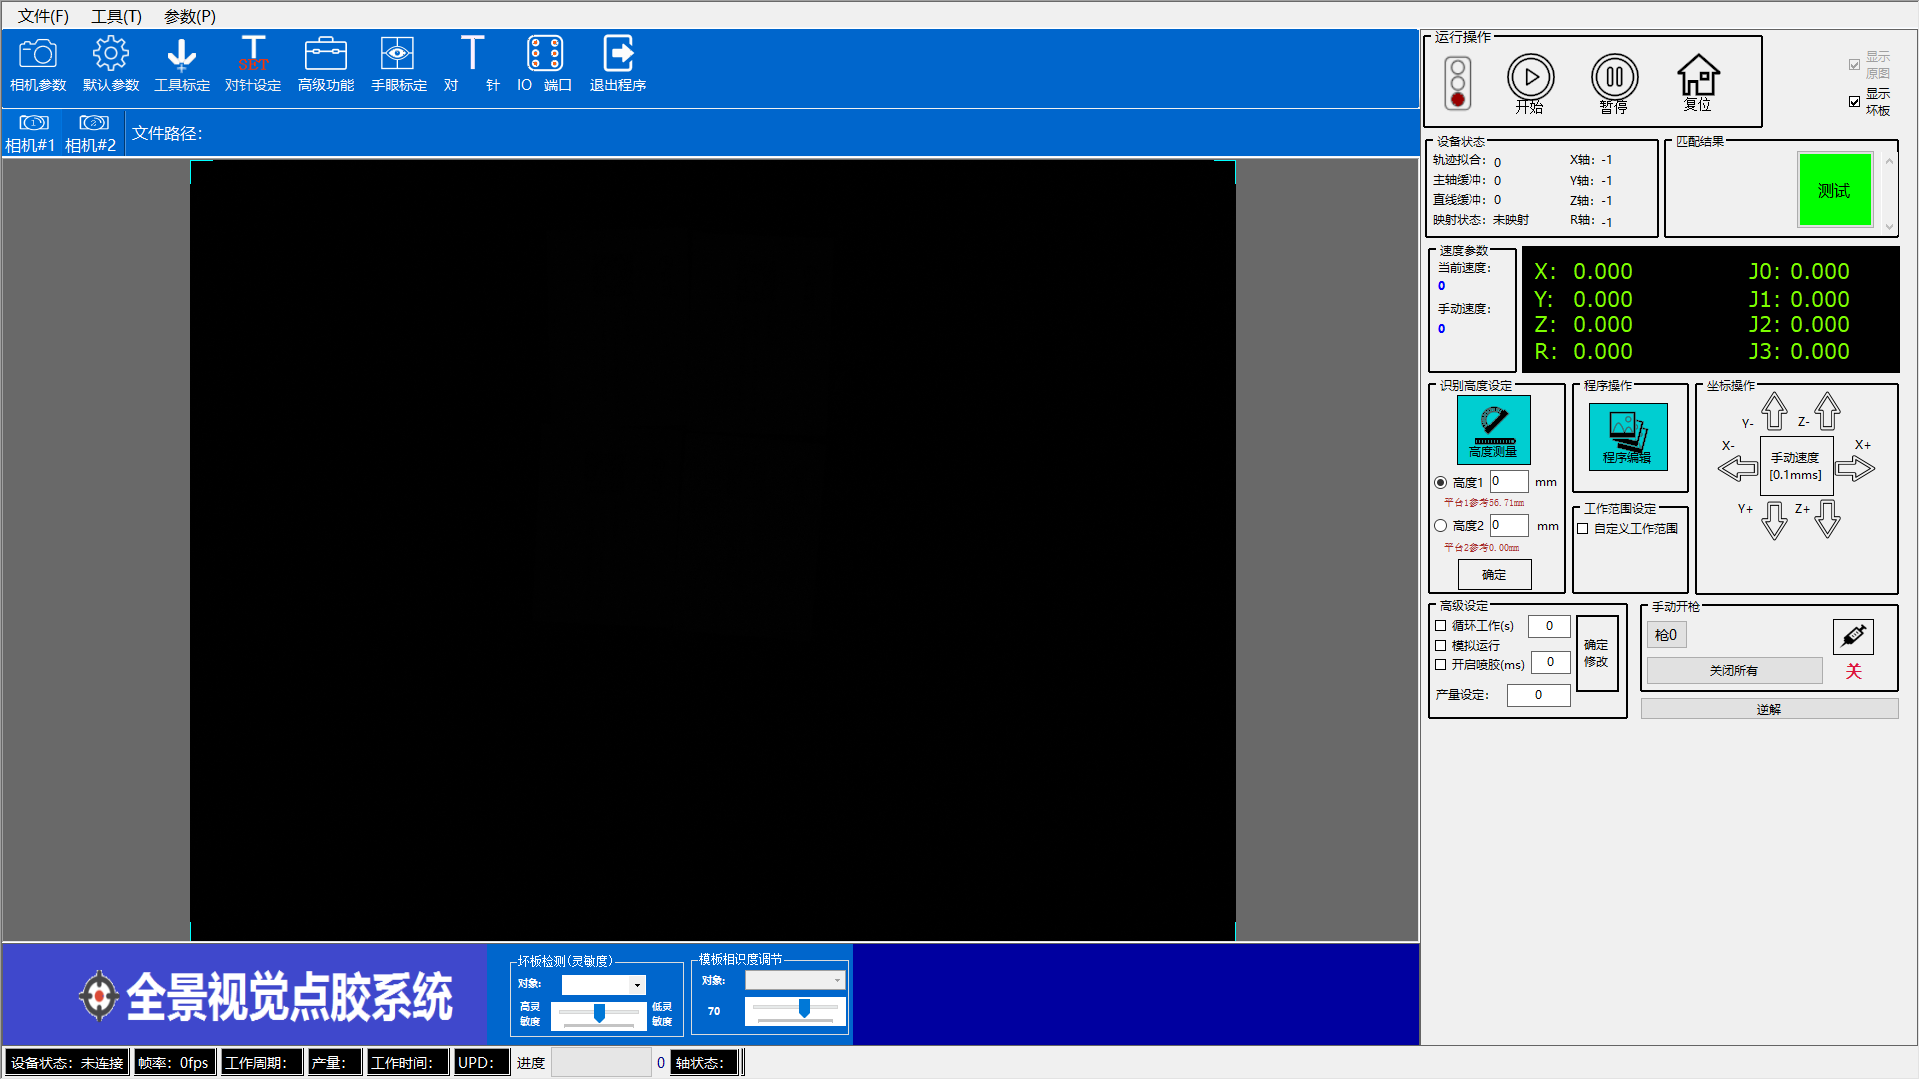Switch to 相机#2 tab

91,133
